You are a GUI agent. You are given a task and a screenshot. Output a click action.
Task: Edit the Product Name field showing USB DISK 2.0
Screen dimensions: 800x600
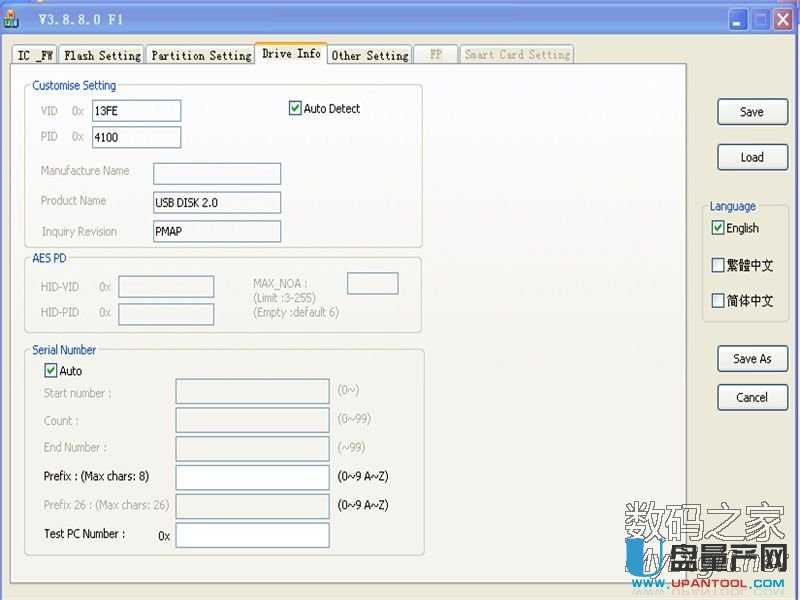tap(216, 202)
